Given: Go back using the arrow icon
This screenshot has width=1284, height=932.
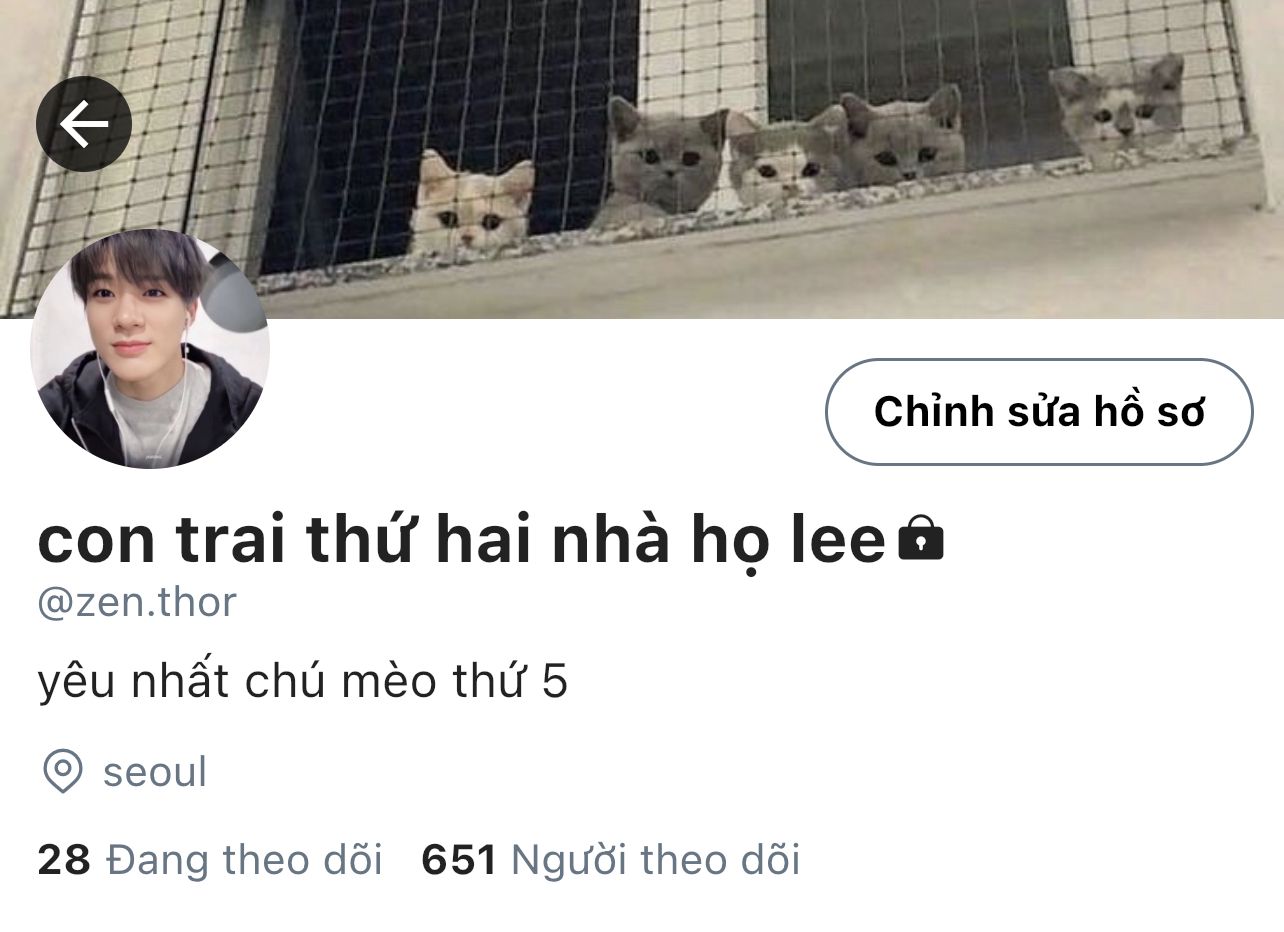Looking at the screenshot, I should pyautogui.click(x=84, y=124).
